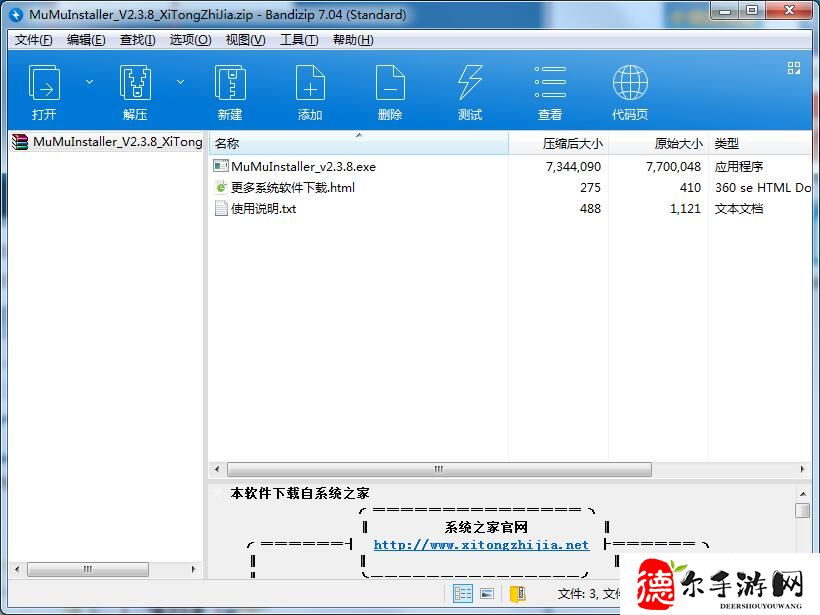
Task: Select the file 使用说明.txt
Action: point(264,209)
